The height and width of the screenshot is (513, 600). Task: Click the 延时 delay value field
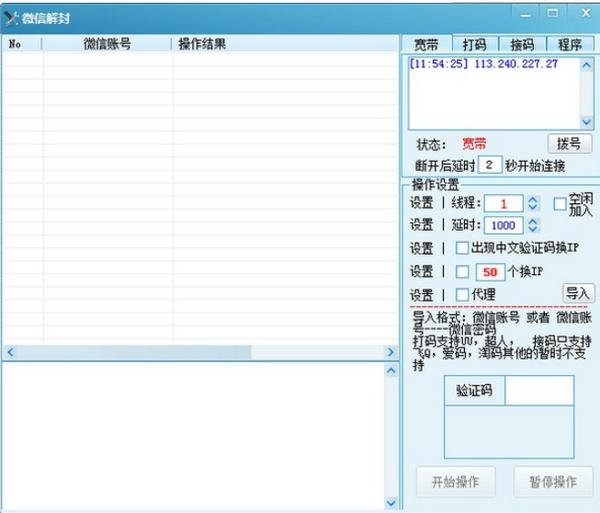(x=504, y=225)
